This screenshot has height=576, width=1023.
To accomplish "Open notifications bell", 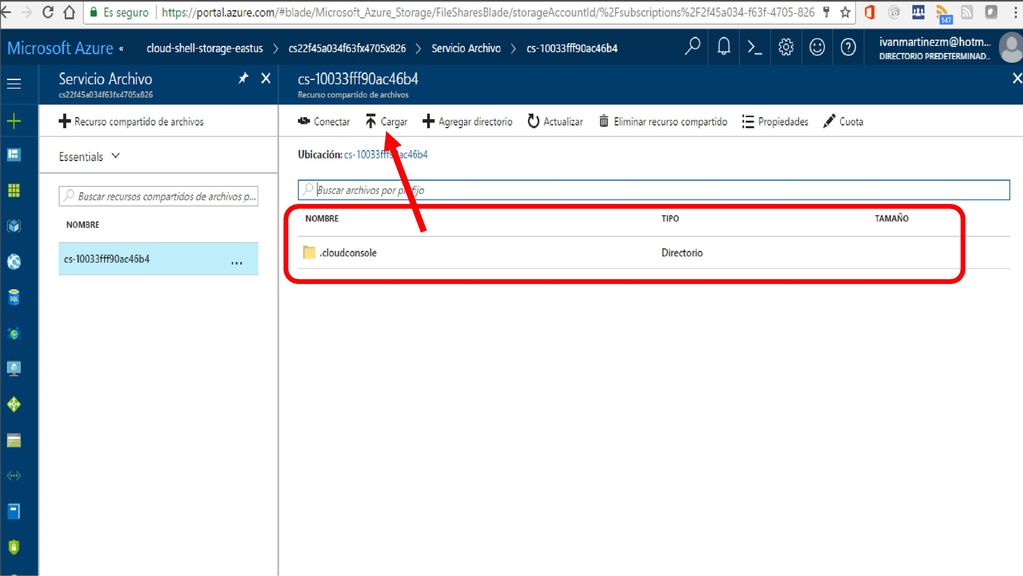I will point(724,46).
